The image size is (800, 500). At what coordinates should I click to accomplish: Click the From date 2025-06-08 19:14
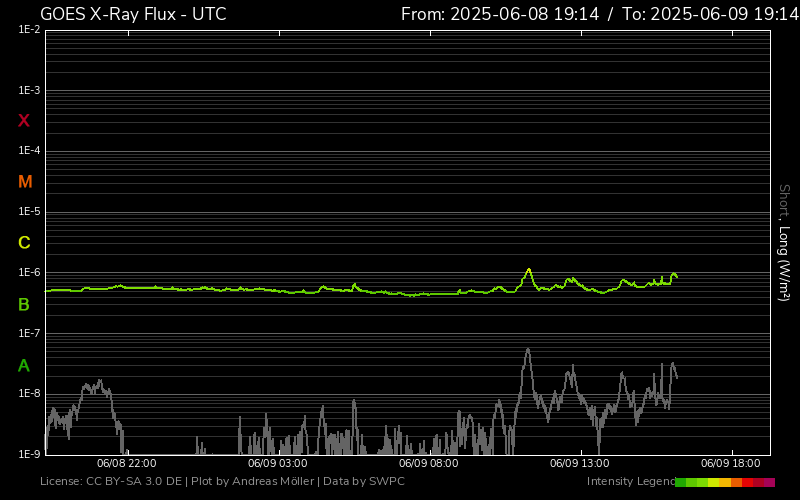click(500, 14)
